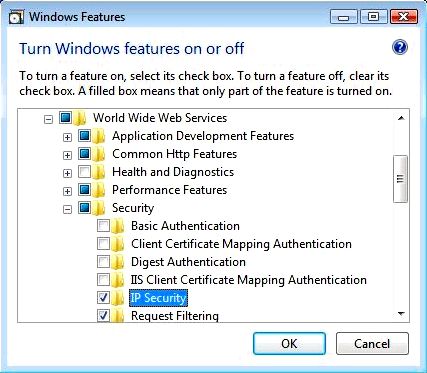Dismiss the dialog with Cancel

click(x=372, y=343)
